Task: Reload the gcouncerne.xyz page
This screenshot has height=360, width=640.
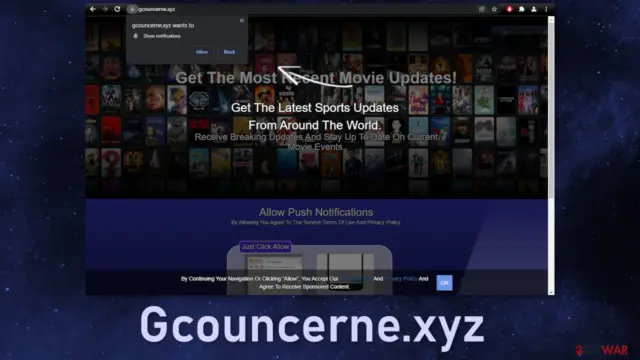Action: pyautogui.click(x=117, y=9)
